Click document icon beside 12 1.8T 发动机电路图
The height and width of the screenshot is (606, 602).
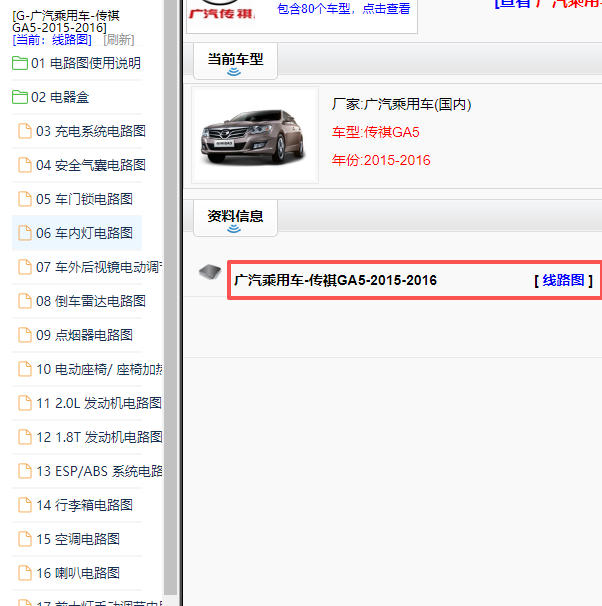(x=25, y=437)
